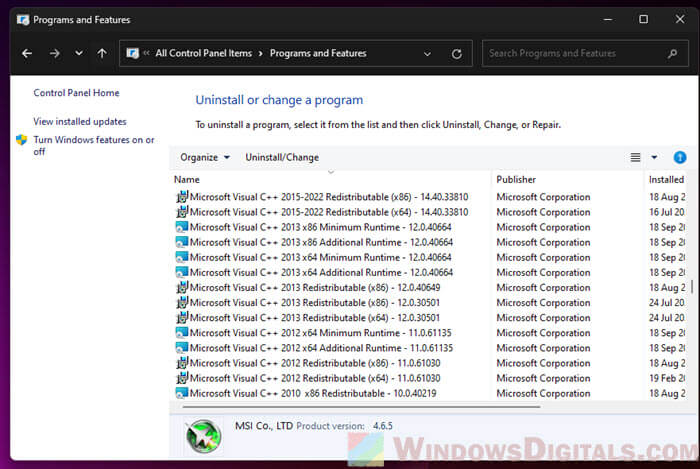
Task: Go up one level with the up arrow
Action: coord(102,54)
